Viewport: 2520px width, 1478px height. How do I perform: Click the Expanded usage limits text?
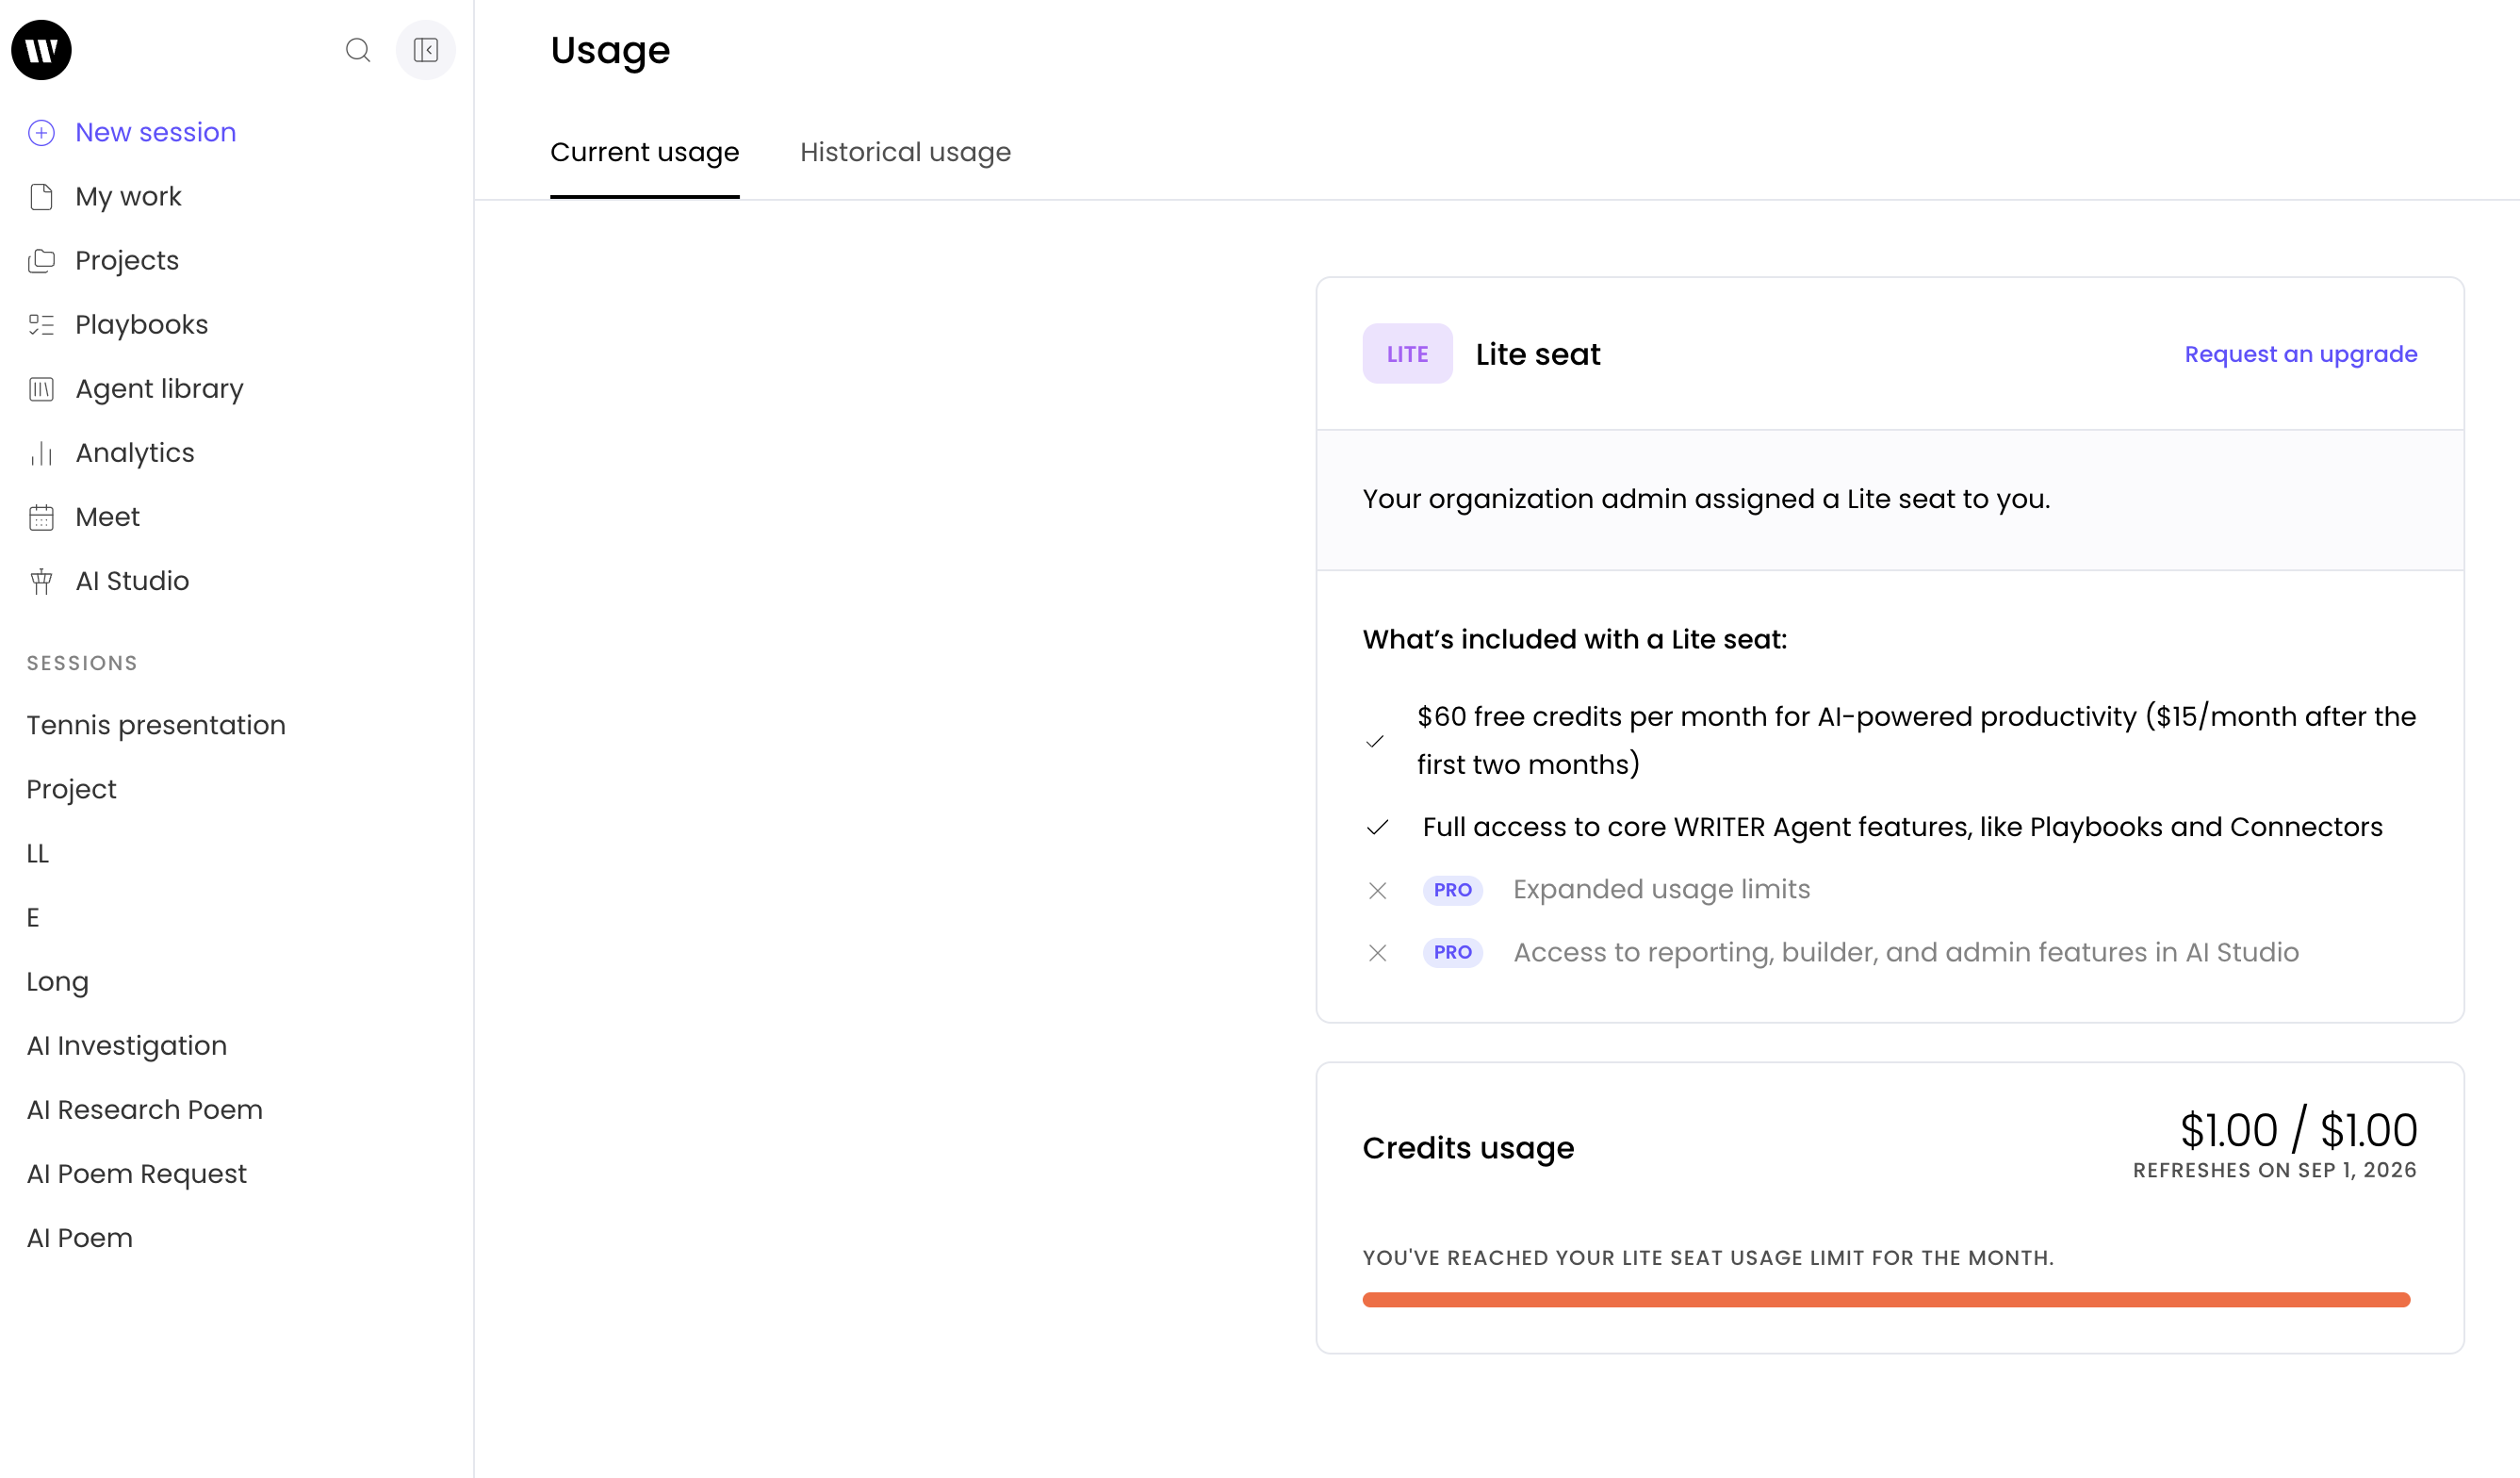(x=1661, y=890)
